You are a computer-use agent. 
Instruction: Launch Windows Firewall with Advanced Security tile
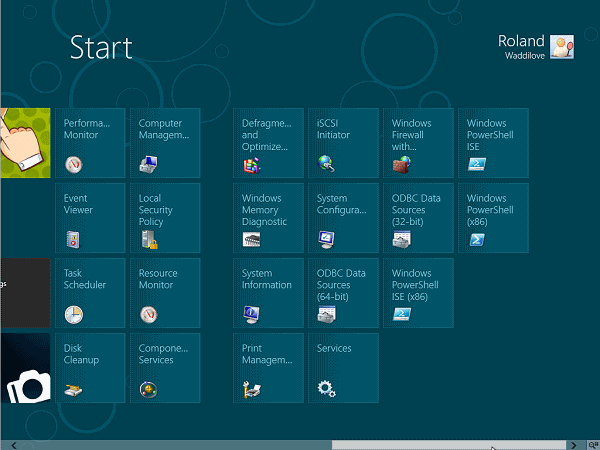pyautogui.click(x=419, y=143)
